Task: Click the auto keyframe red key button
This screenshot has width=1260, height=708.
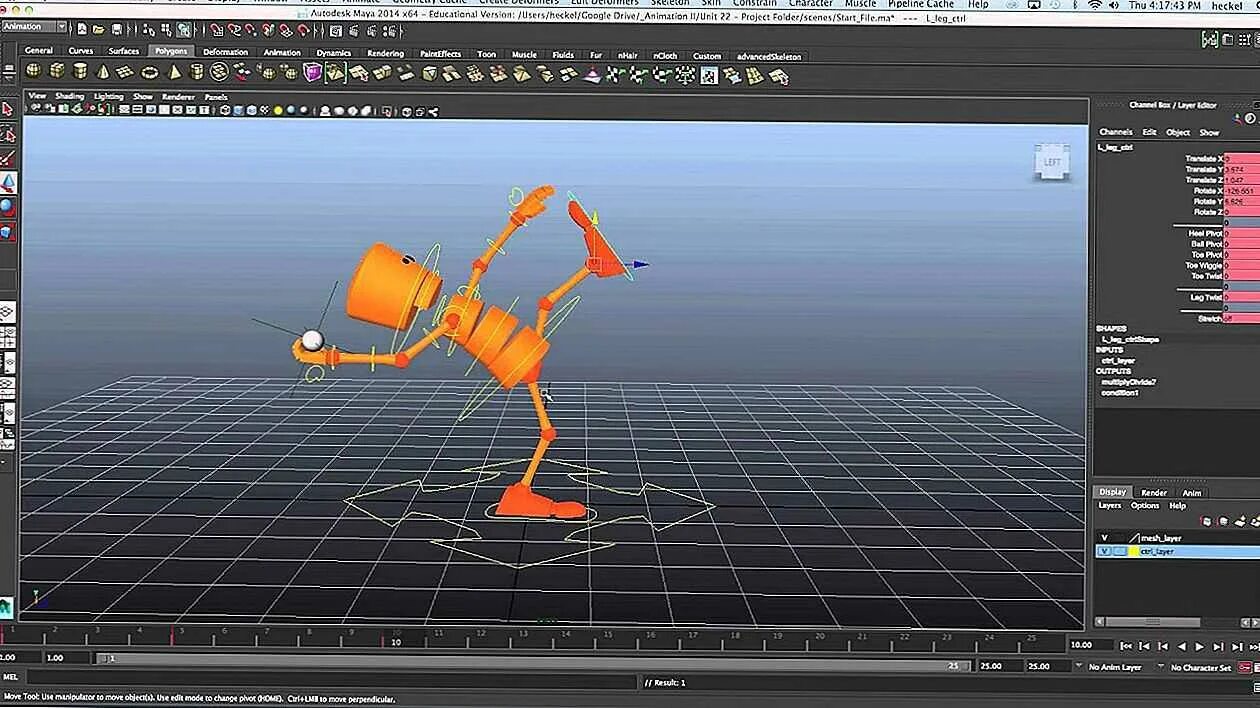Action: coord(1245,667)
